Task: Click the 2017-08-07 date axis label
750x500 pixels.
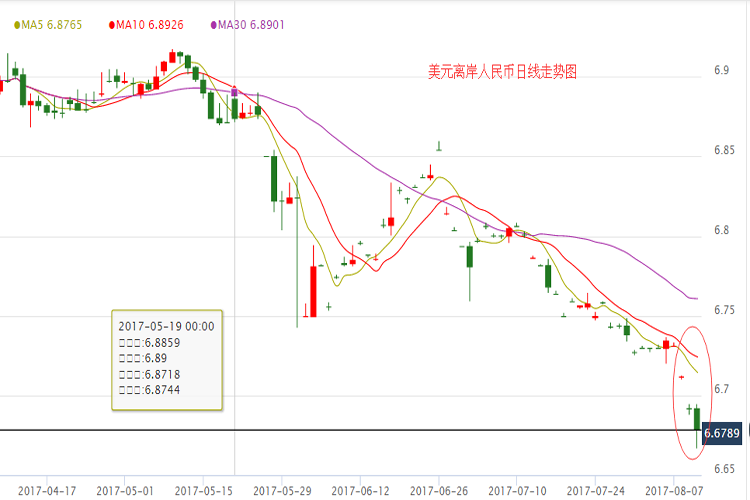Action: 674,491
